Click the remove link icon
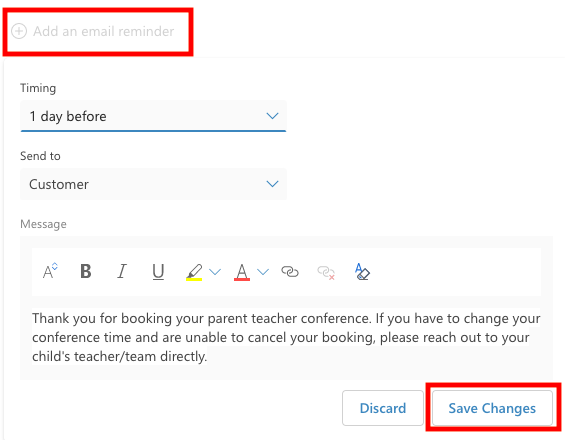Screen dimensions: 565x440 326,272
